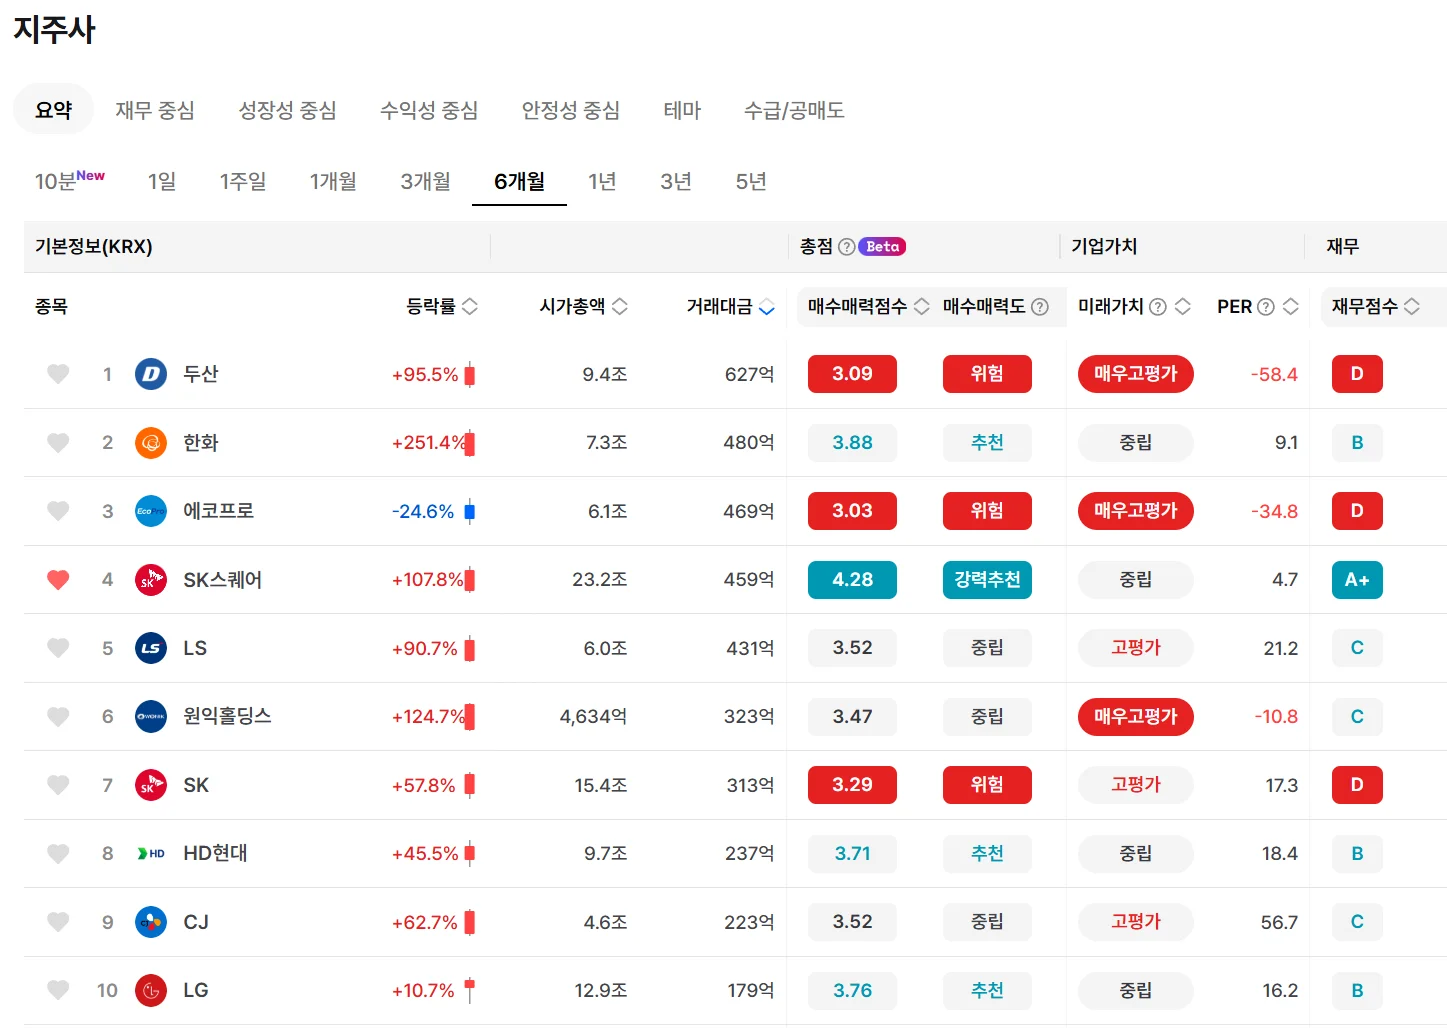Switch to the 재무 중심 tab

pos(155,110)
